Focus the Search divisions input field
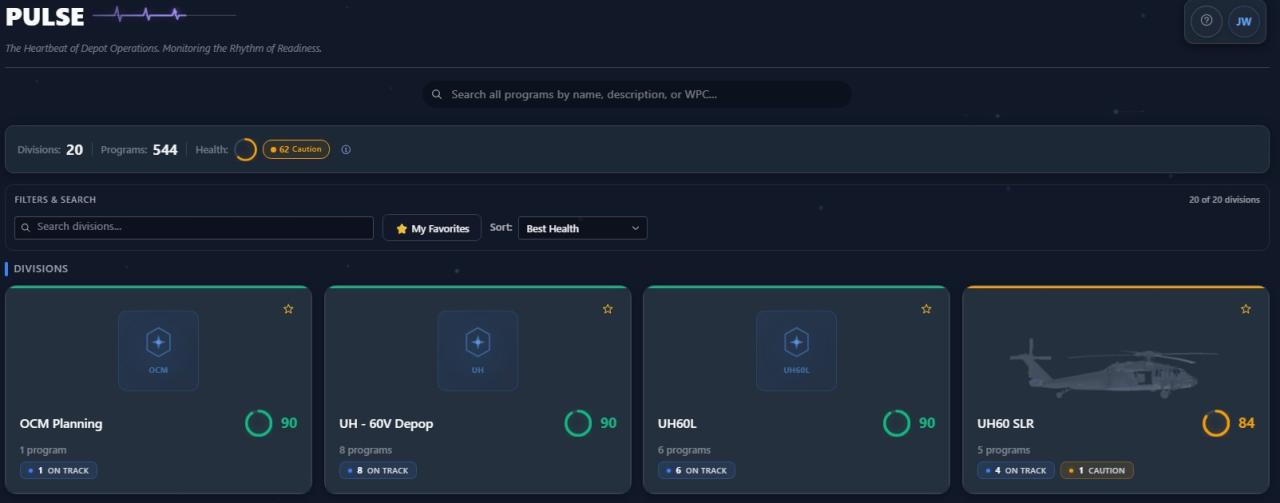Viewport: 1280px width, 503px height. tap(194, 227)
